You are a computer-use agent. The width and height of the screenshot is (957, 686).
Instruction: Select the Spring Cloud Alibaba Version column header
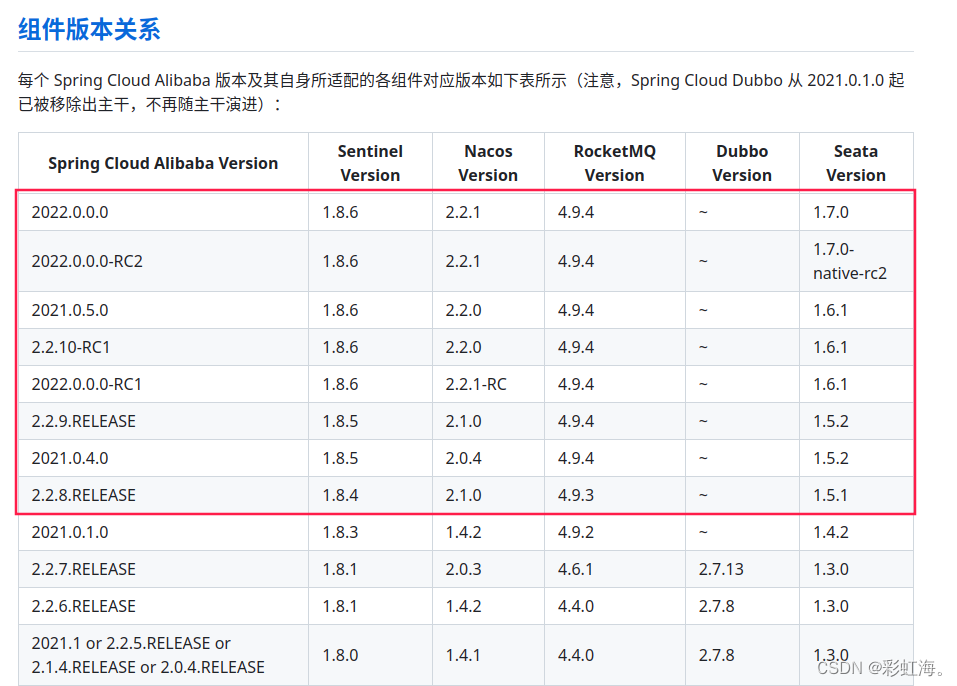click(x=163, y=163)
